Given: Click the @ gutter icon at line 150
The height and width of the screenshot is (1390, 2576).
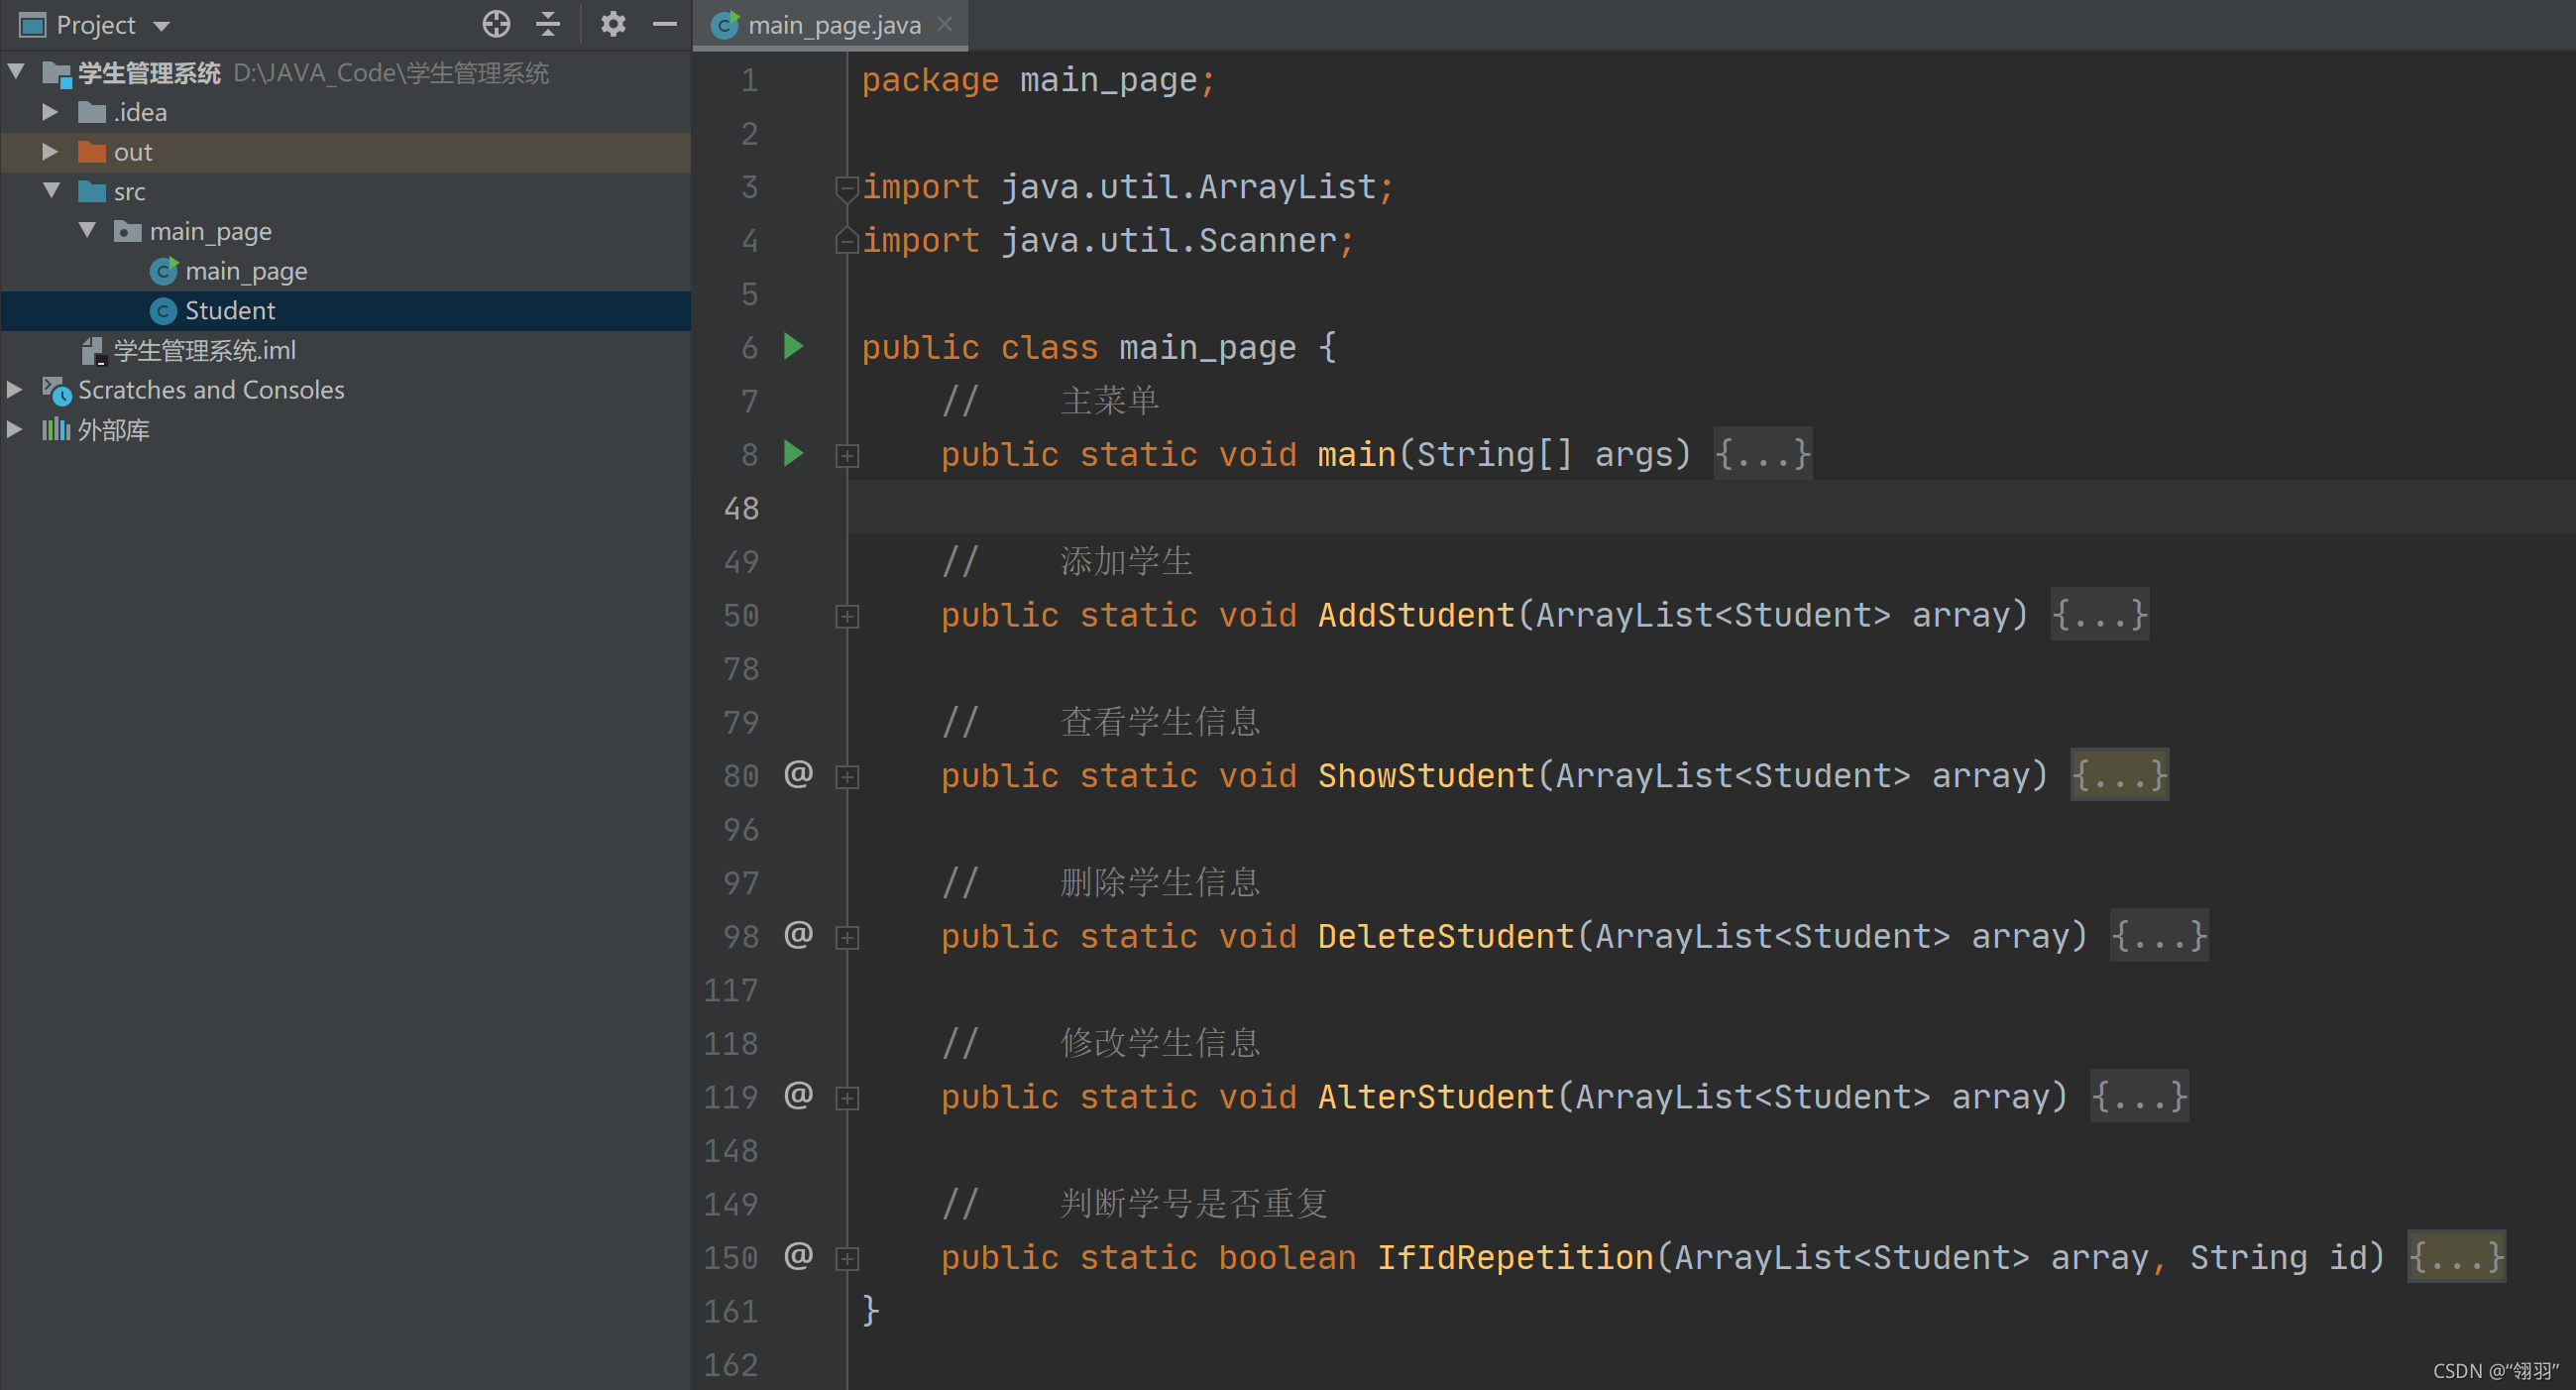Looking at the screenshot, I should (798, 1256).
